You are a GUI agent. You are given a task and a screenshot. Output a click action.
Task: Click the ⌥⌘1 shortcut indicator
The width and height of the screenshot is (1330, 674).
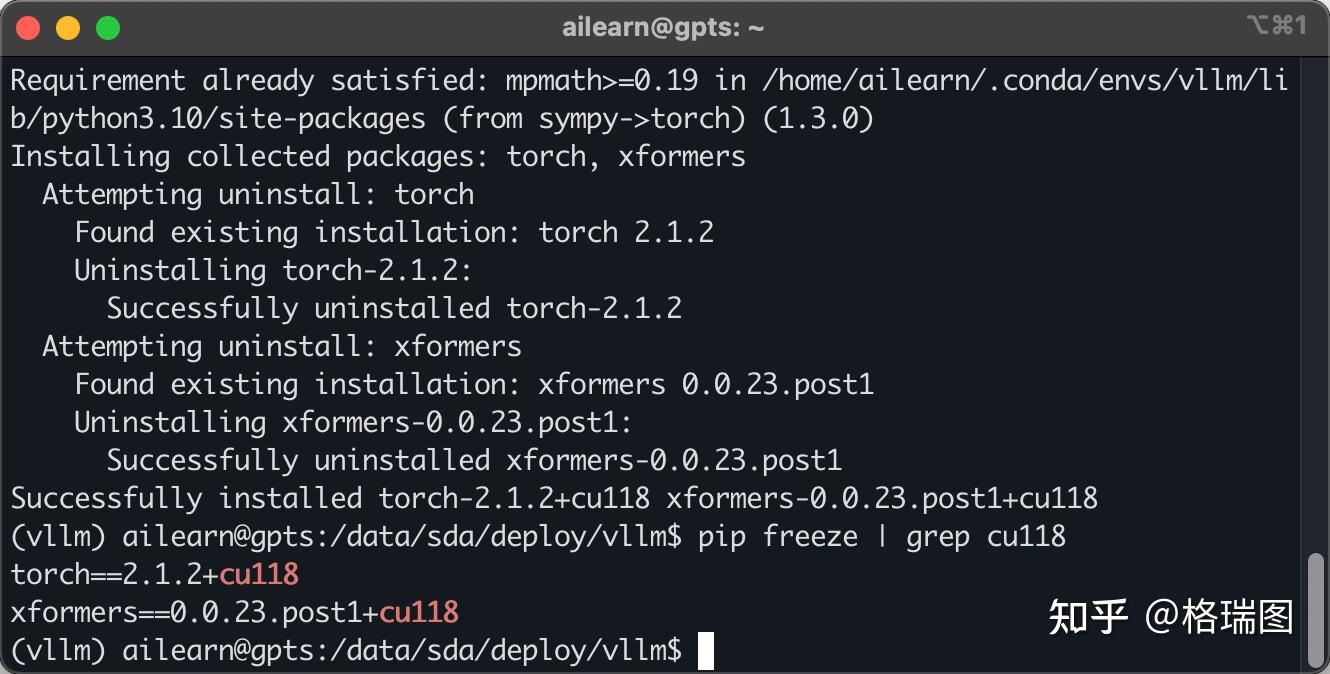(x=1277, y=26)
